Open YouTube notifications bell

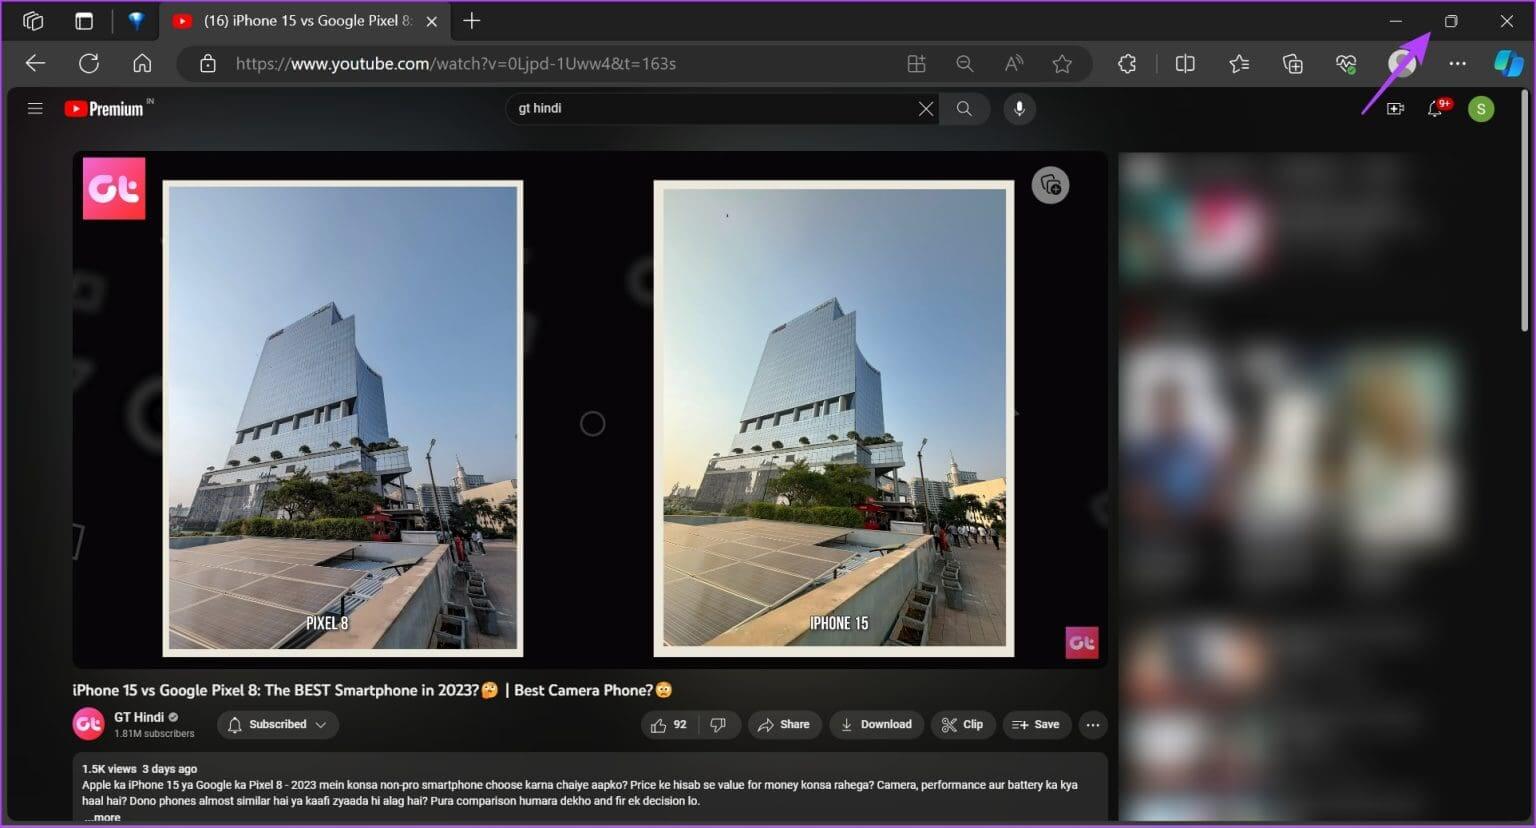coord(1437,108)
